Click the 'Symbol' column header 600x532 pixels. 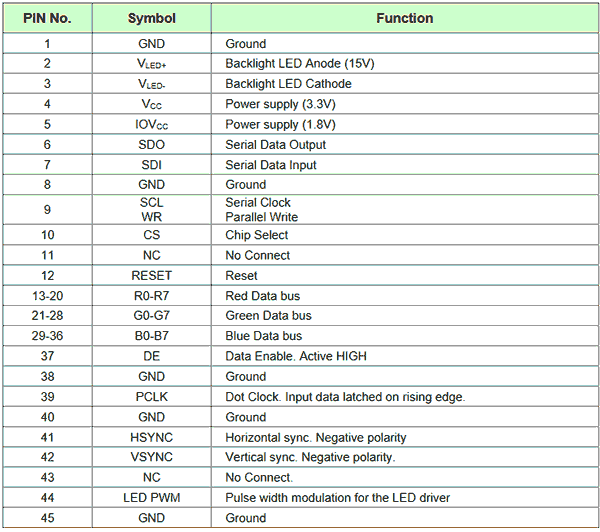pos(152,18)
